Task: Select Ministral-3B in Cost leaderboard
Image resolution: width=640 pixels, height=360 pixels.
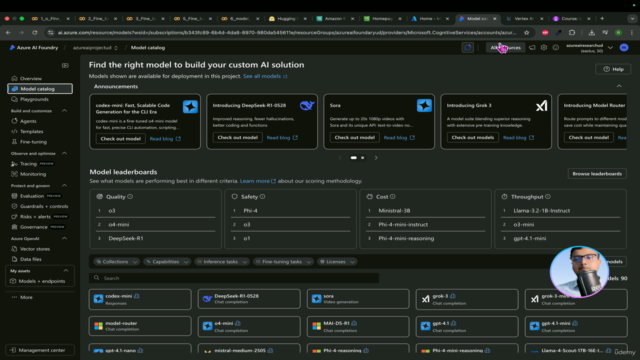Action: [x=394, y=211]
